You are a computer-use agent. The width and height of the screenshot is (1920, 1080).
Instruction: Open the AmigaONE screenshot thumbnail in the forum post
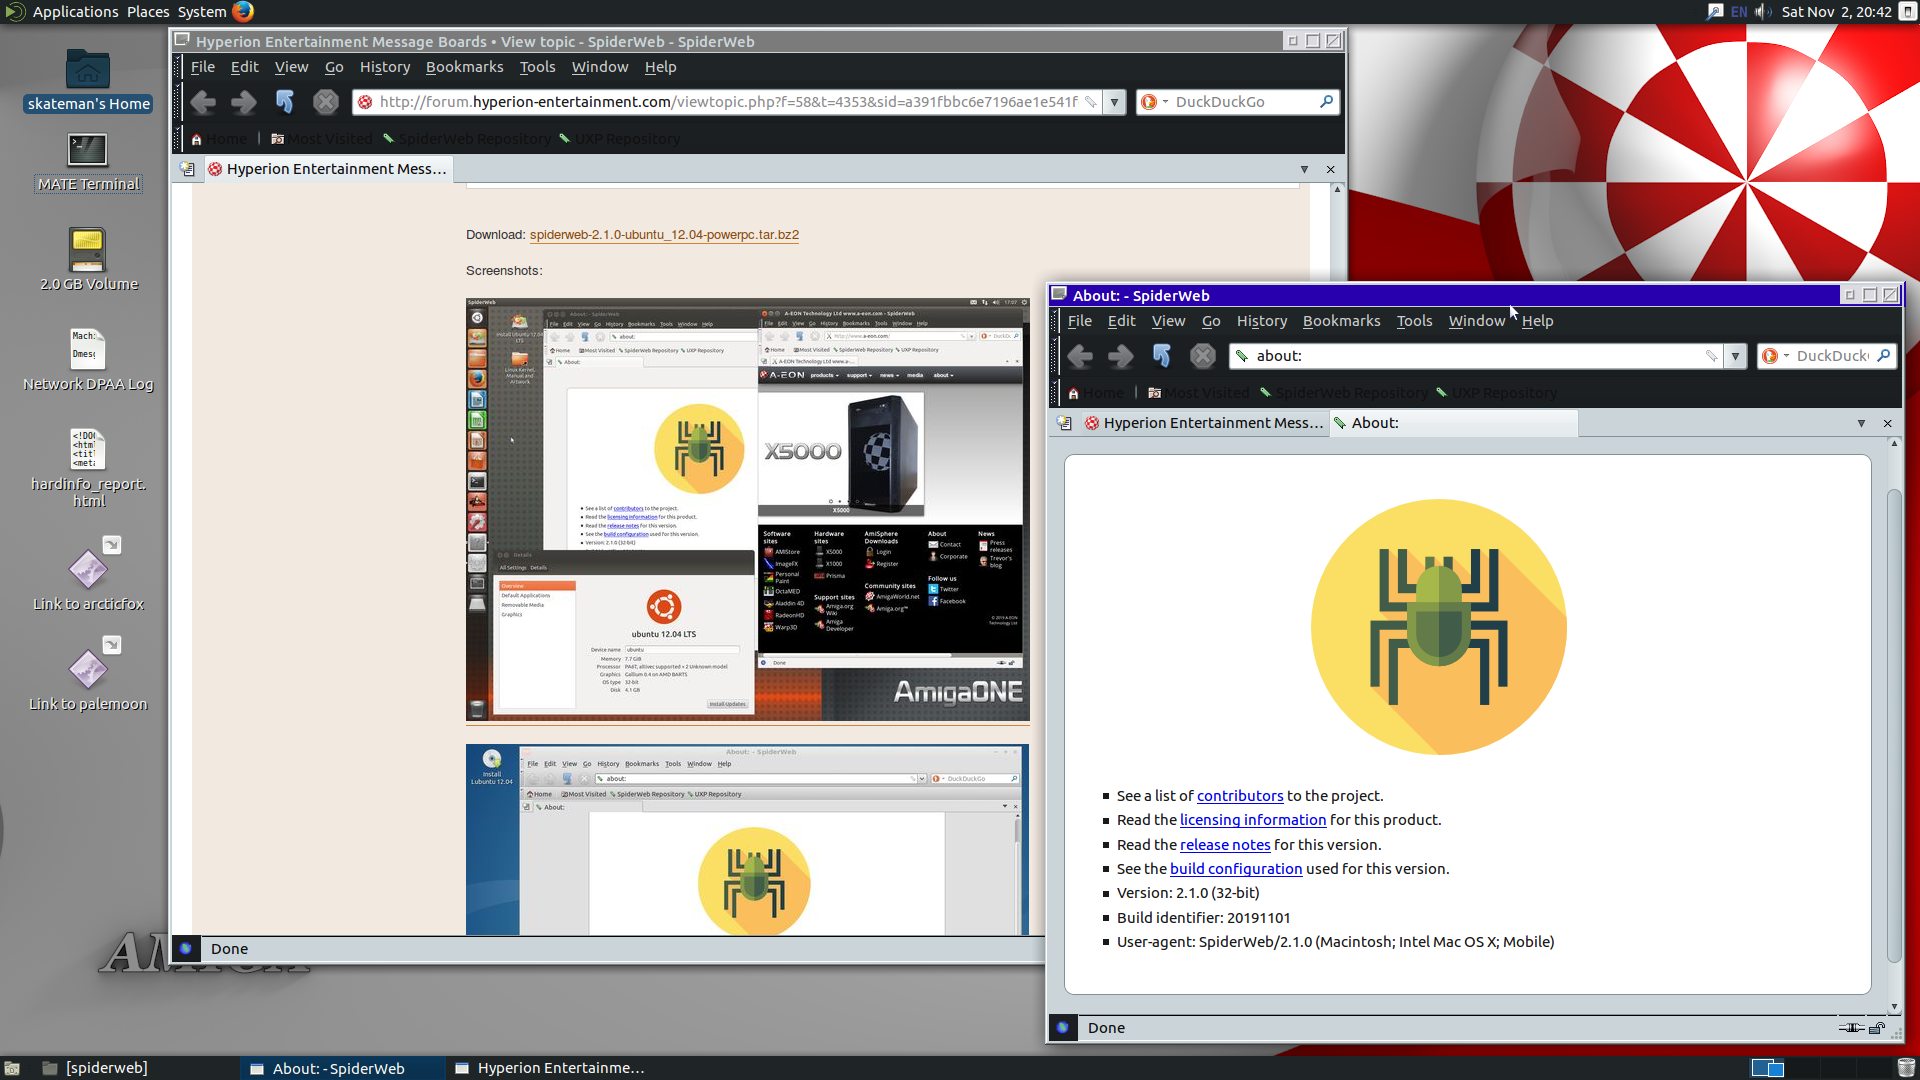click(747, 510)
